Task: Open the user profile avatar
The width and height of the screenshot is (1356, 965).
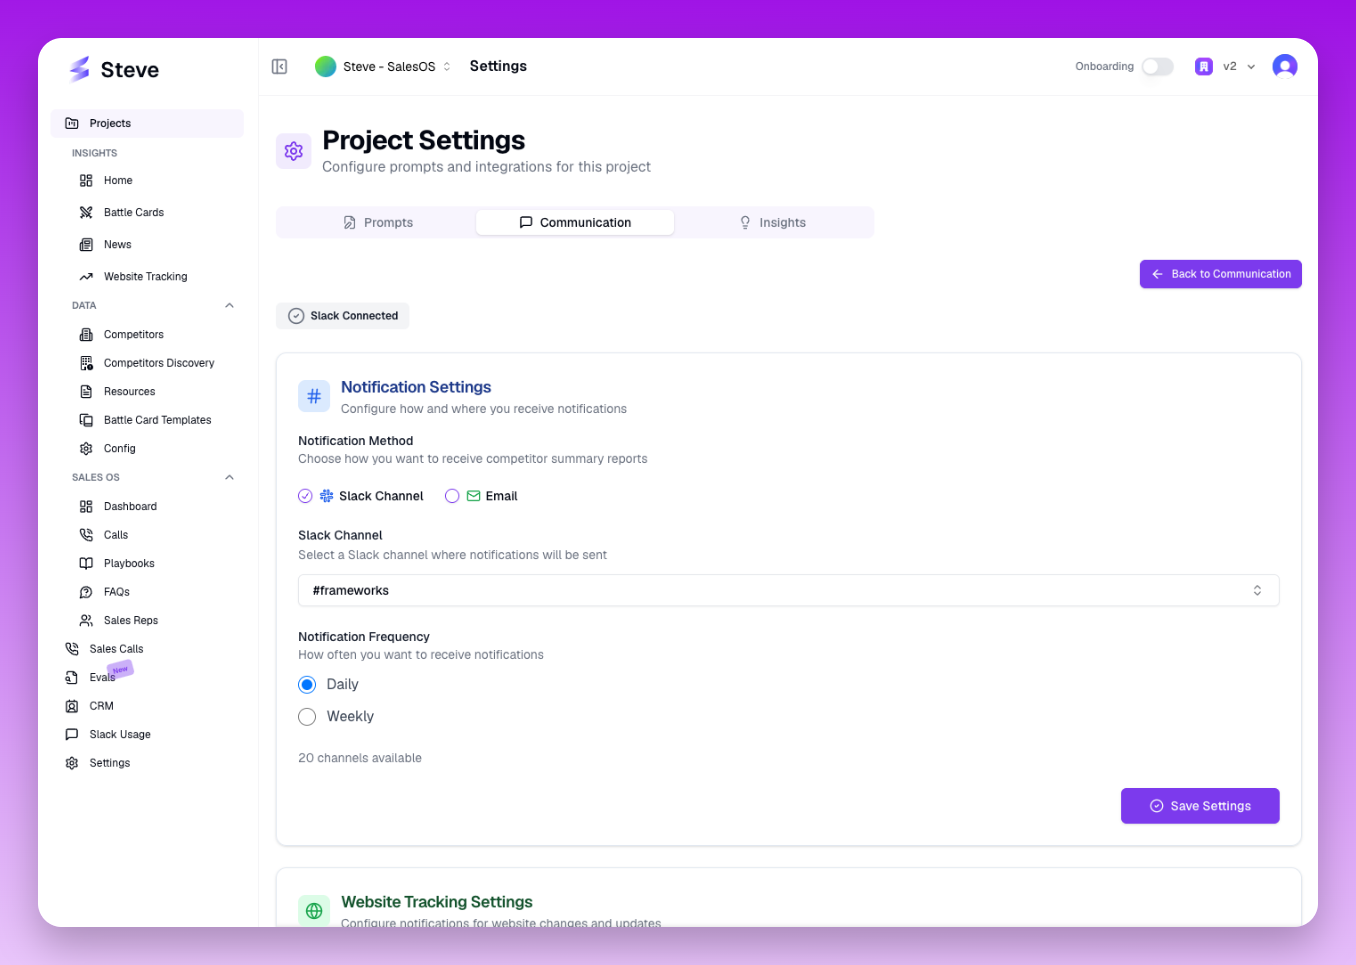Action: pyautogui.click(x=1284, y=67)
